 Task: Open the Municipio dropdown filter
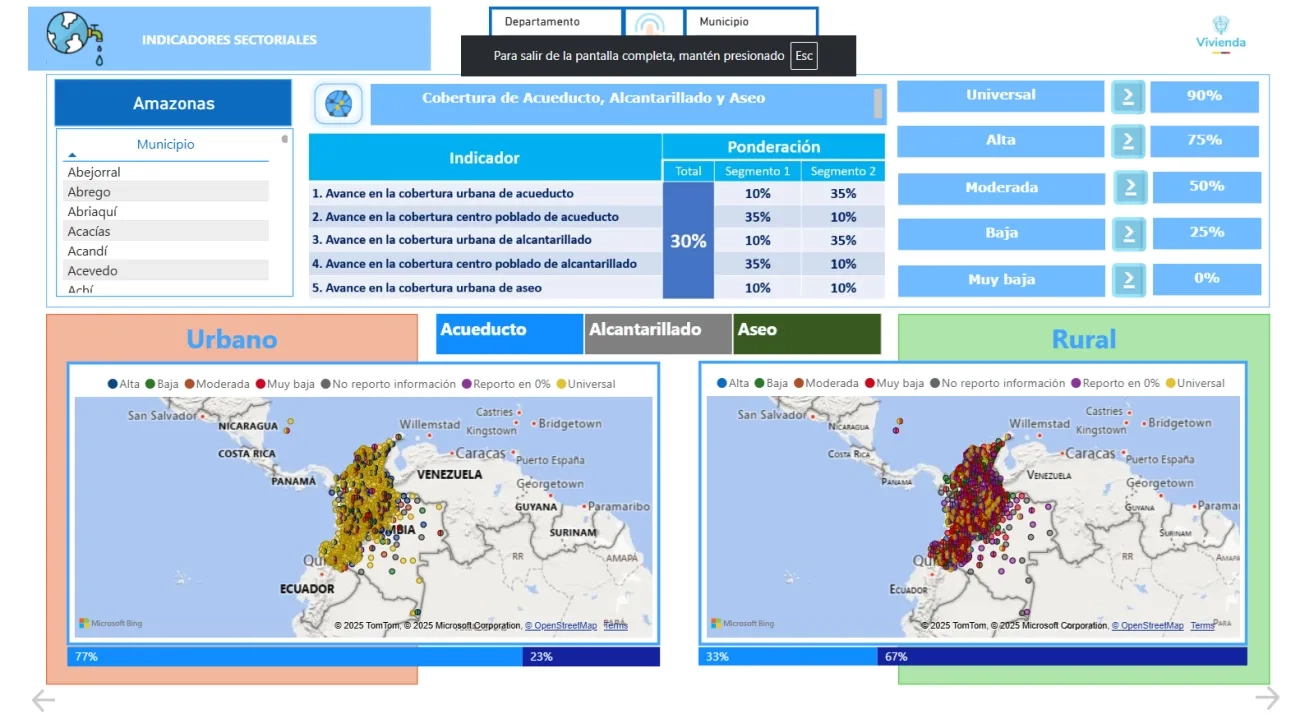pyautogui.click(x=750, y=22)
